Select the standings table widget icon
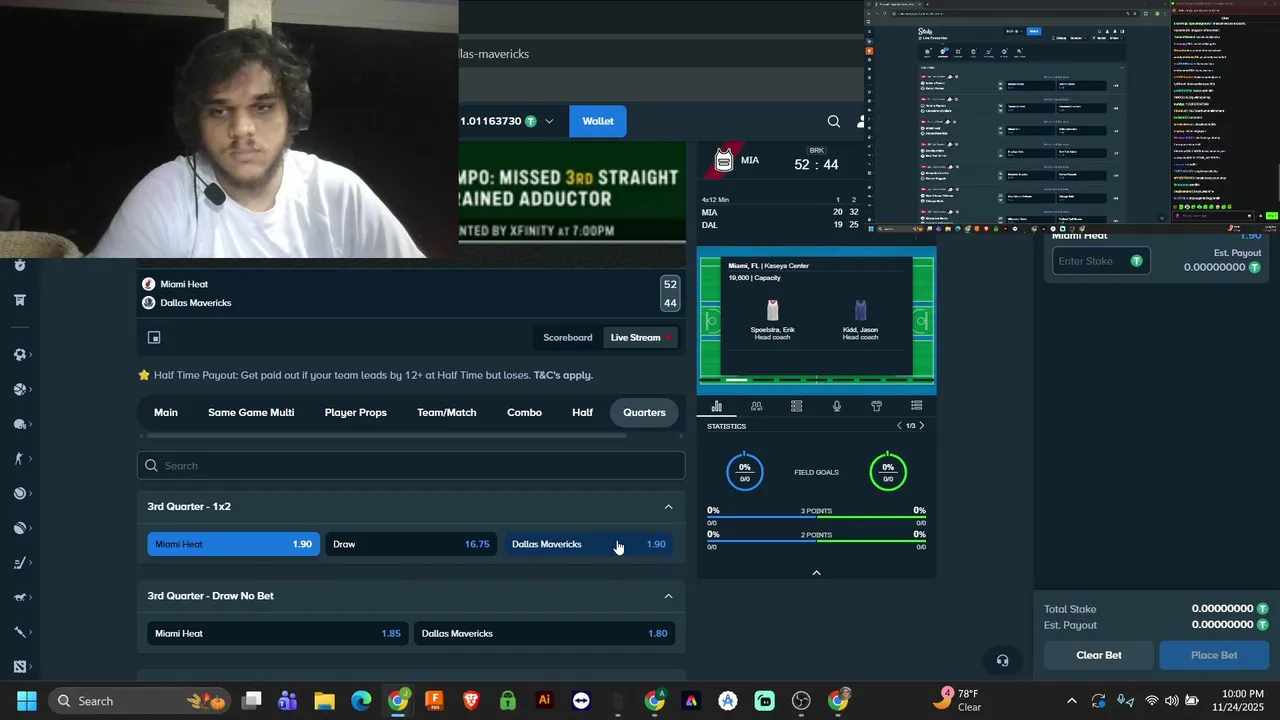This screenshot has width=1280, height=720. (x=796, y=406)
